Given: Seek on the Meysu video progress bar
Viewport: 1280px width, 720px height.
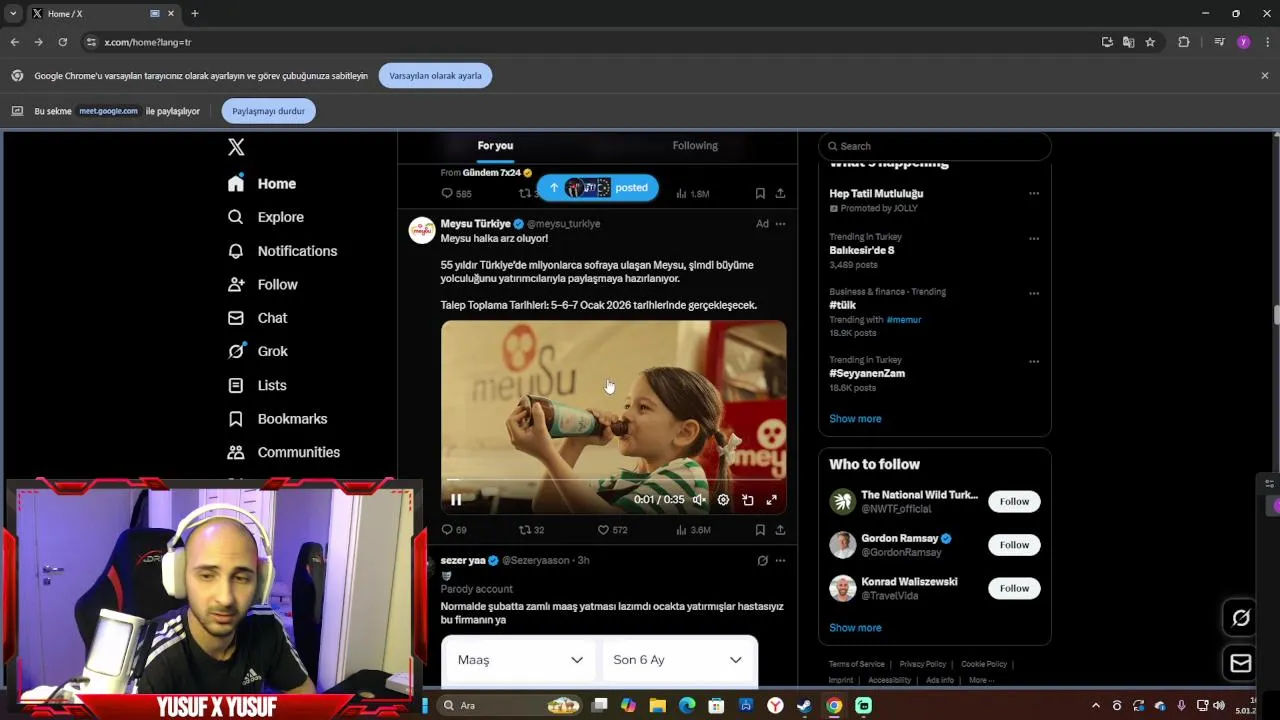Looking at the screenshot, I should point(613,480).
